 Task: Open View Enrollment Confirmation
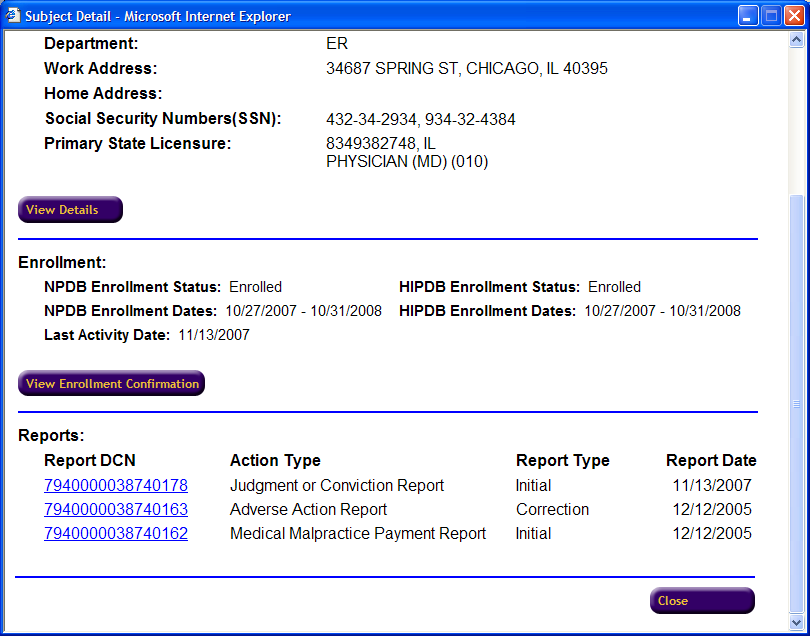112,383
